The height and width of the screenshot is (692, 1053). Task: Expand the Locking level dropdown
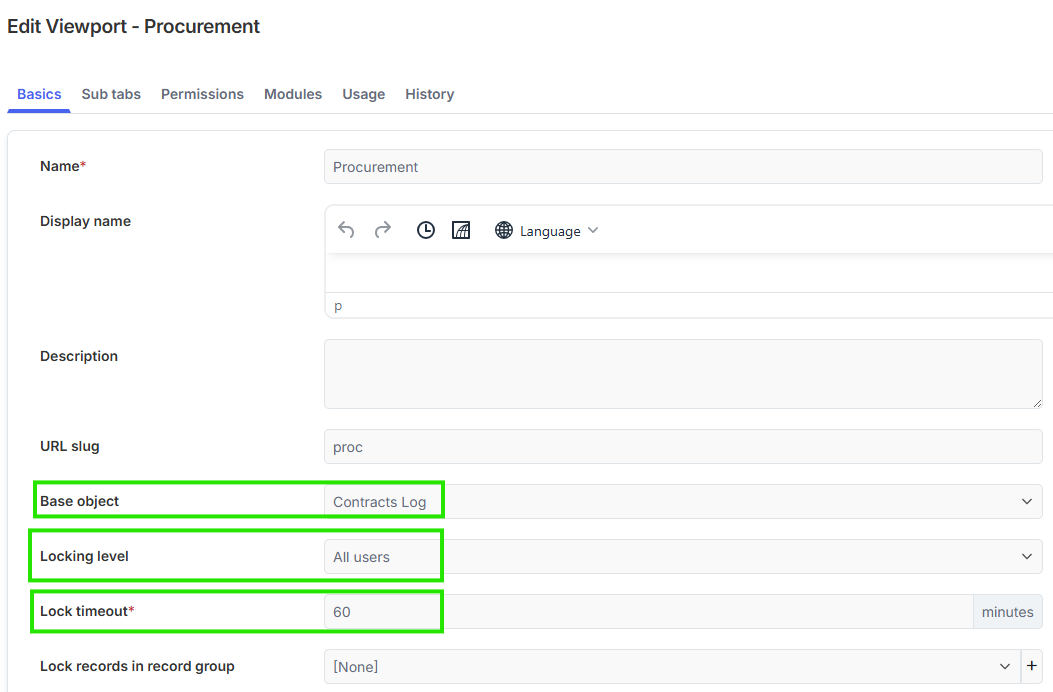tap(683, 557)
